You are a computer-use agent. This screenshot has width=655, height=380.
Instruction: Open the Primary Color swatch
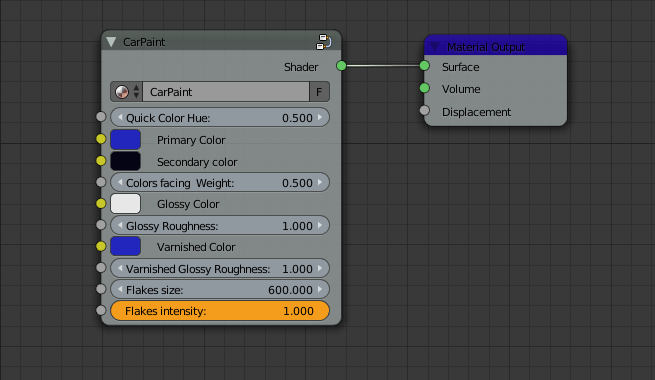125,139
